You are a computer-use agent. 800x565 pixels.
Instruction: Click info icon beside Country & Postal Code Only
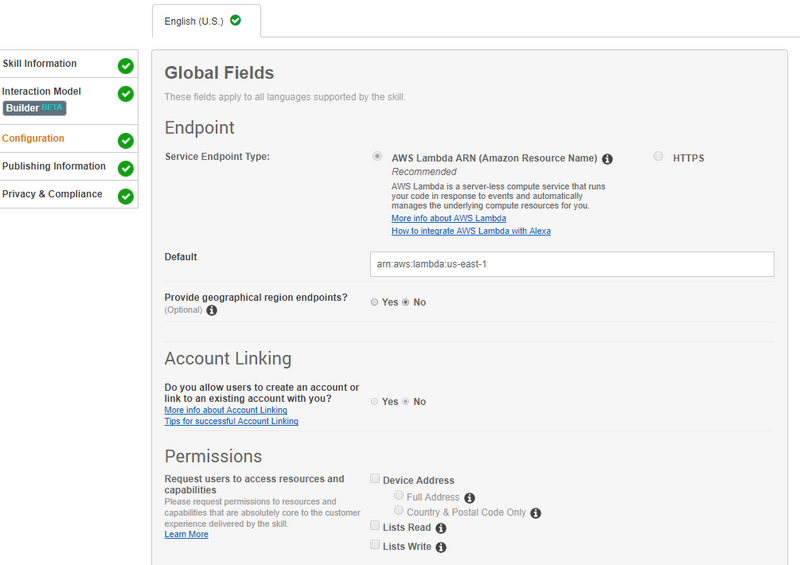click(536, 513)
